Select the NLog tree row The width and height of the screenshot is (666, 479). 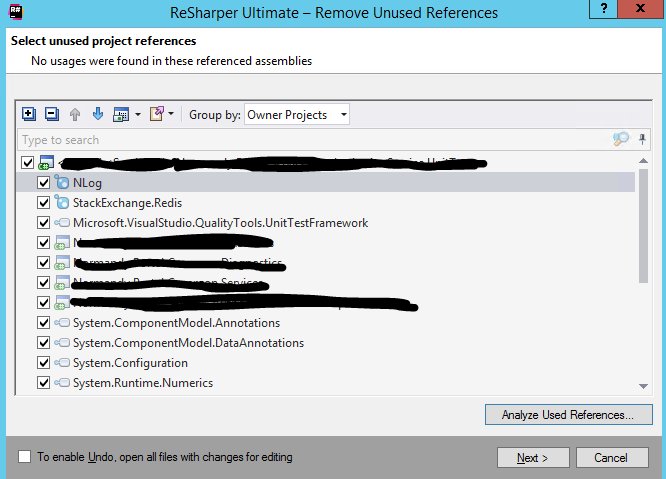click(326, 183)
